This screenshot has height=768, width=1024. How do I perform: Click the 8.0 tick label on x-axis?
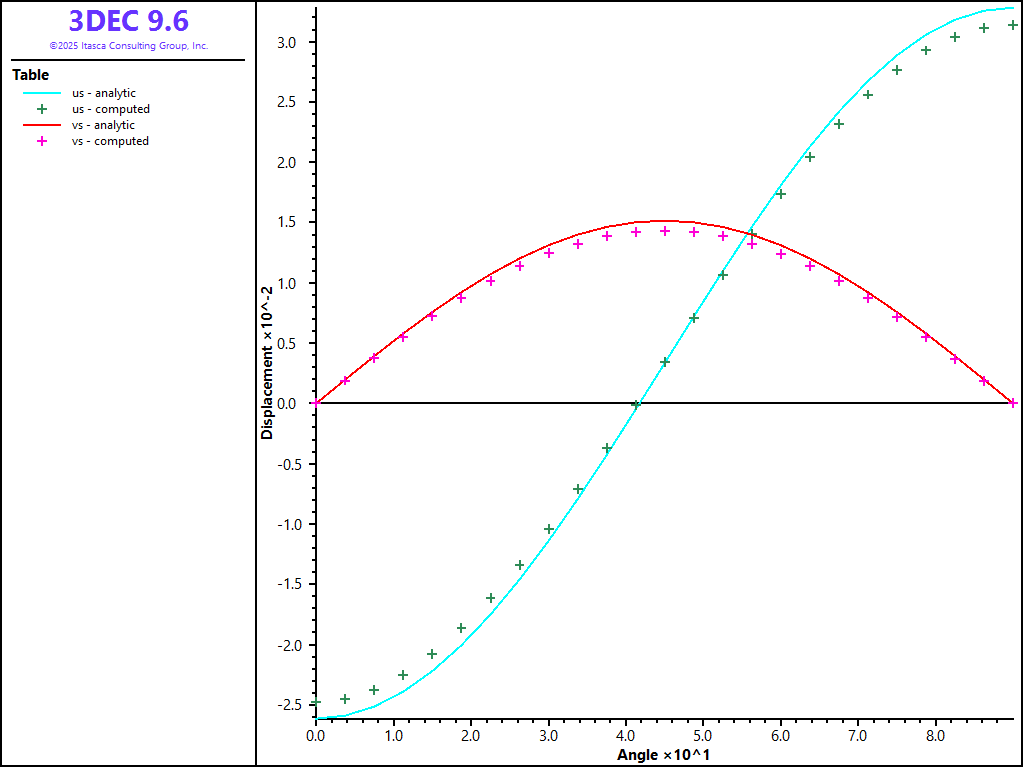[x=935, y=736]
